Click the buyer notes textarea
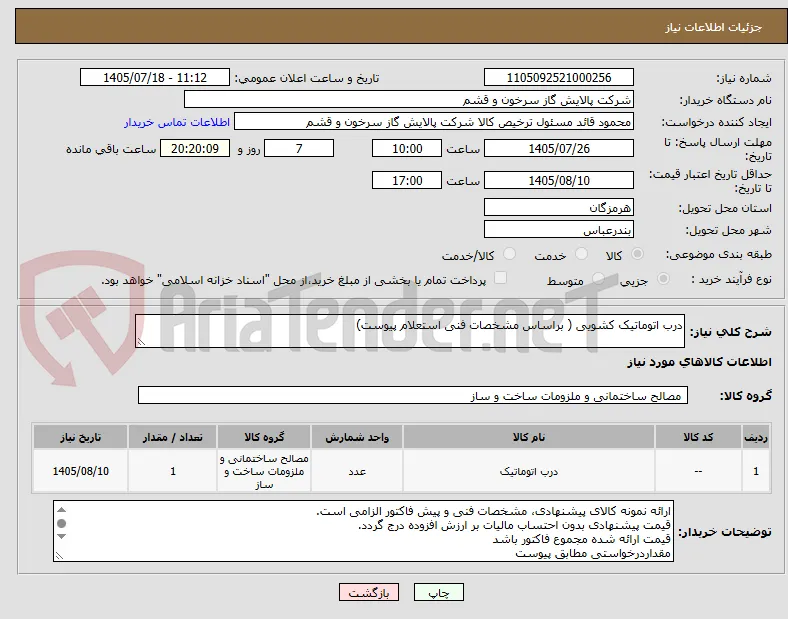 pos(363,531)
